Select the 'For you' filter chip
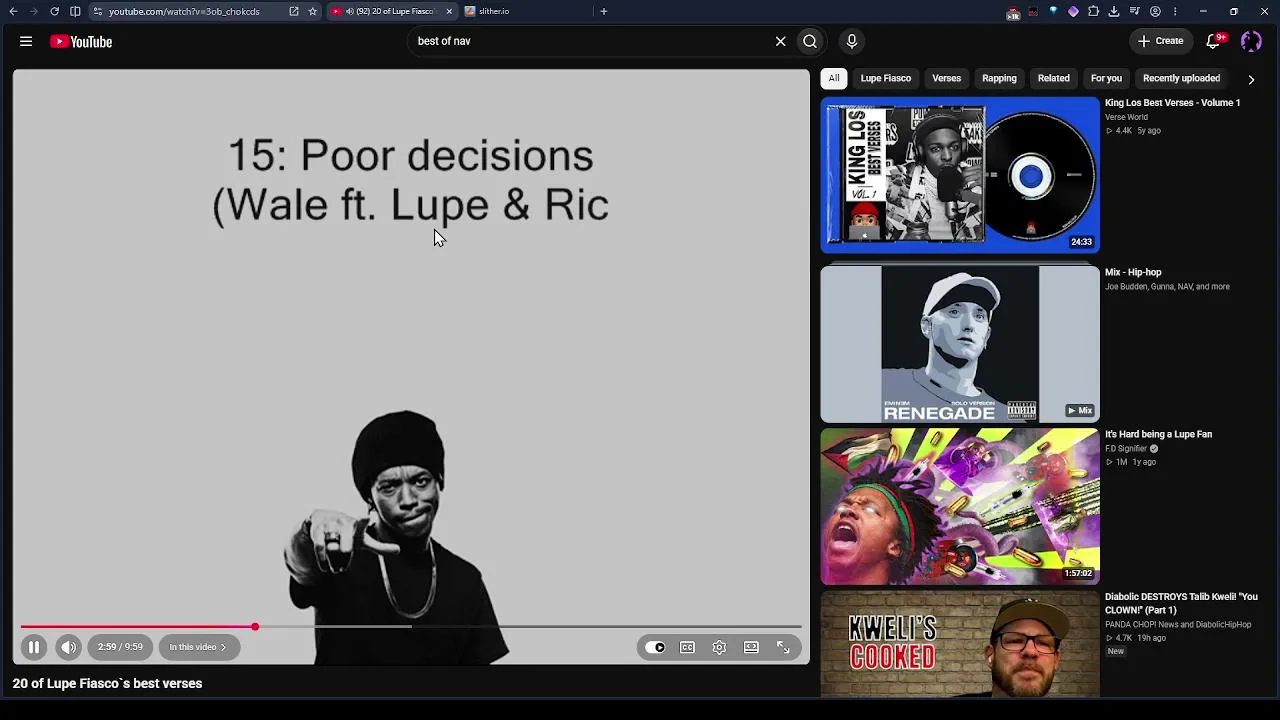 [x=1106, y=78]
